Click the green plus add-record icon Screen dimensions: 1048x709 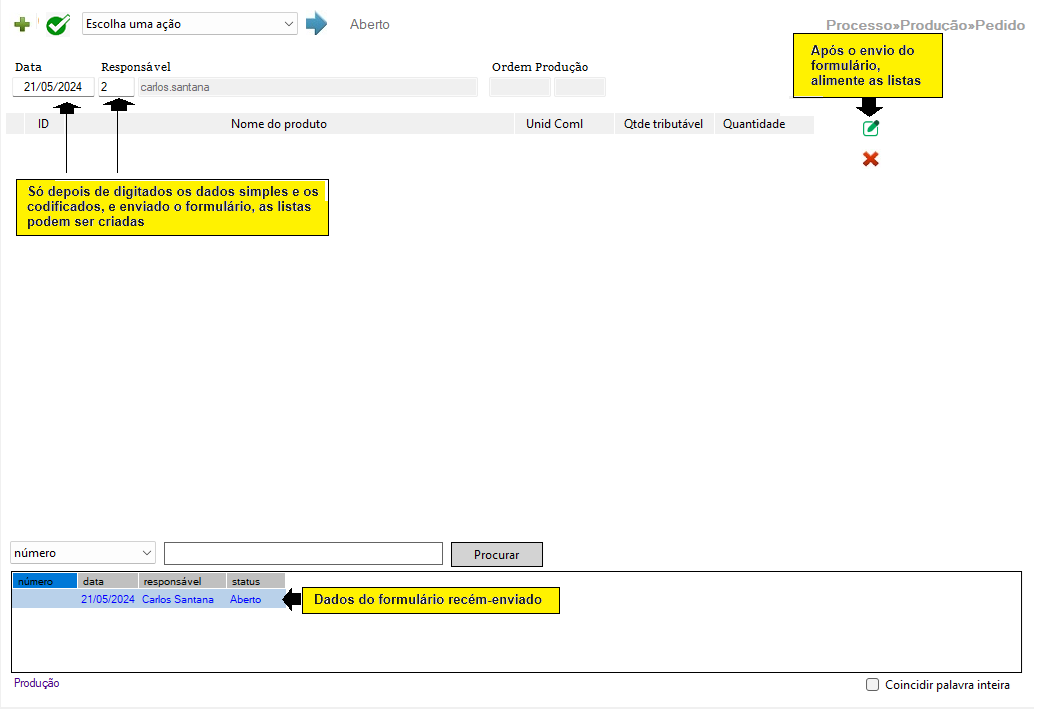tap(21, 25)
